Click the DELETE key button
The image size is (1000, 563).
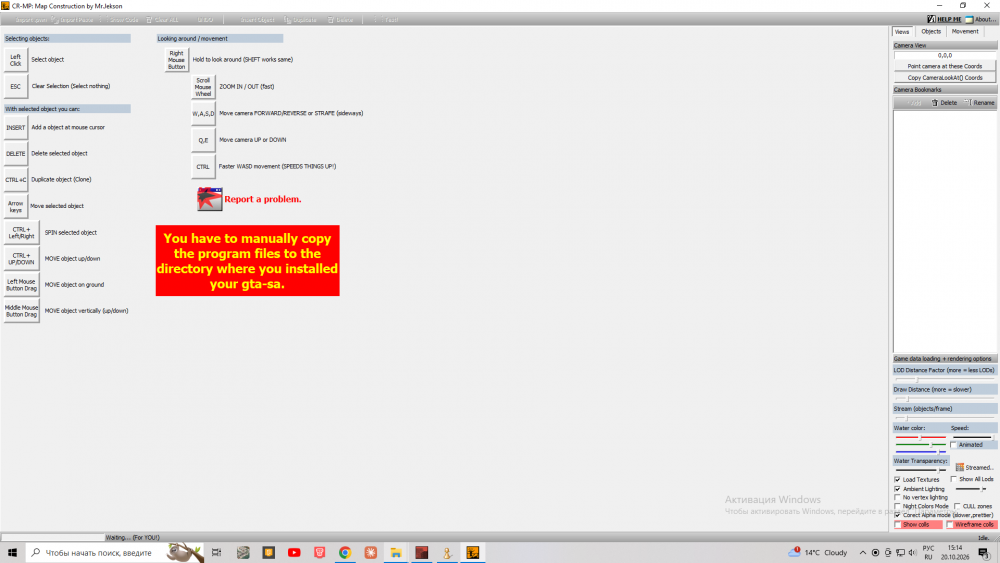[15, 154]
